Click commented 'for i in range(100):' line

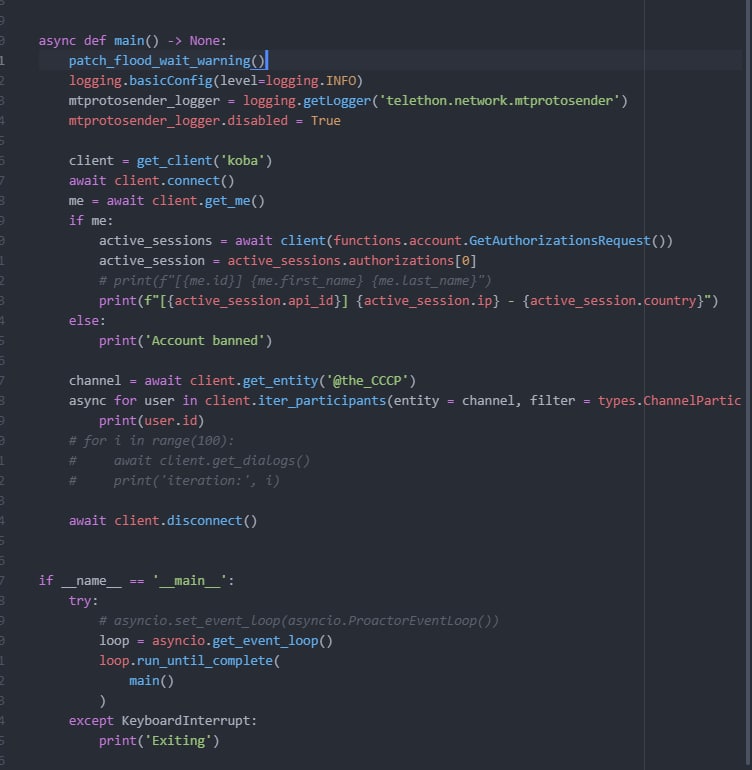(x=151, y=441)
